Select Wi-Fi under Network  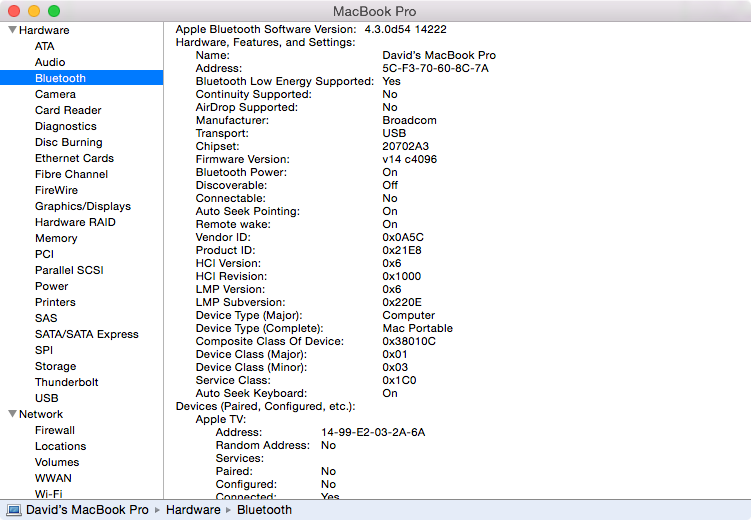click(x=48, y=494)
